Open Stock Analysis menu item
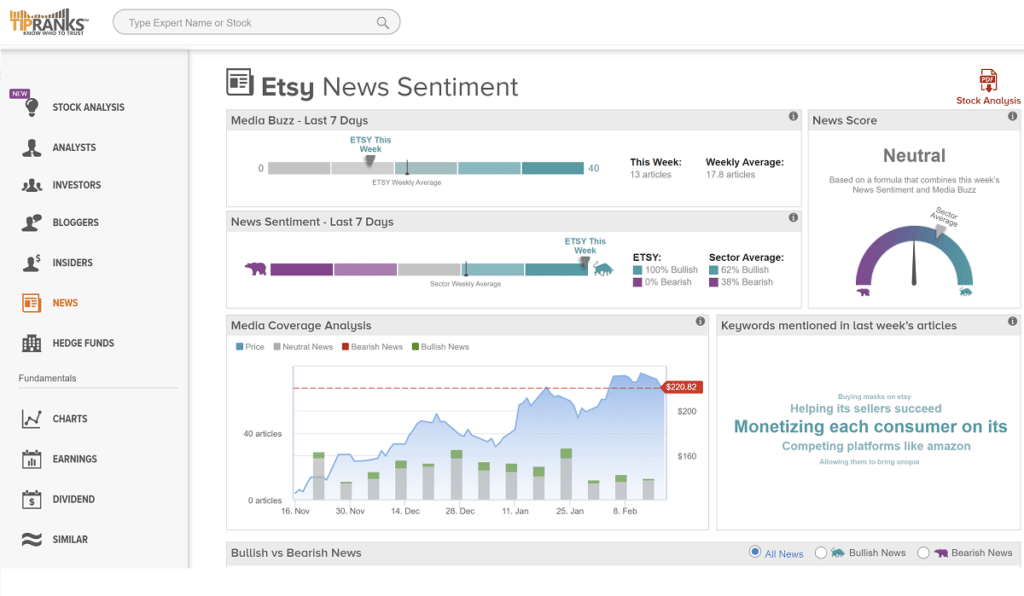Image resolution: width=1024 pixels, height=596 pixels. click(x=88, y=107)
